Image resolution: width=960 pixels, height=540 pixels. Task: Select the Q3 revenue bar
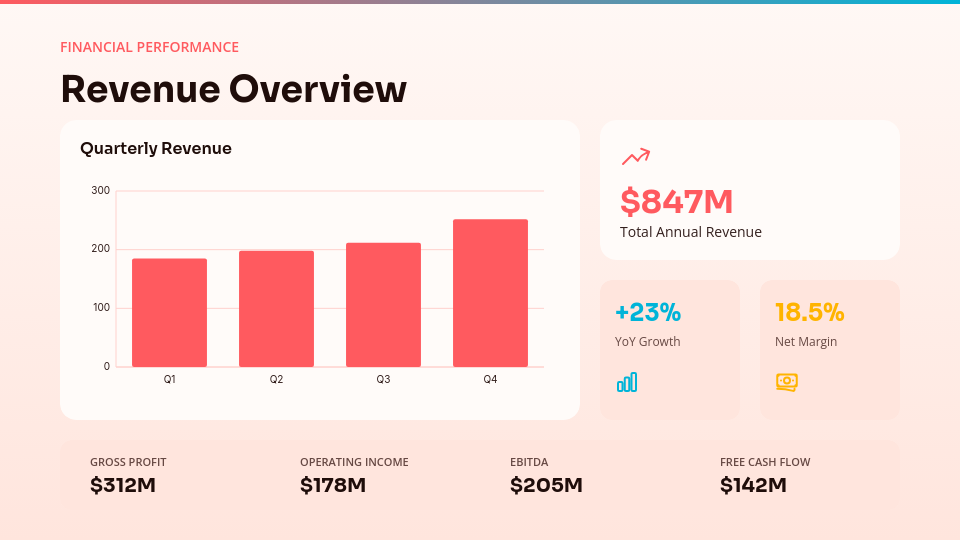click(383, 305)
